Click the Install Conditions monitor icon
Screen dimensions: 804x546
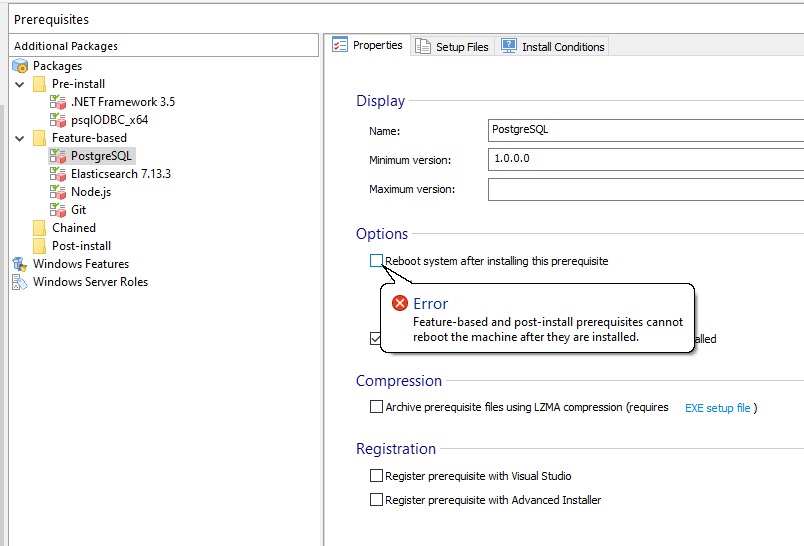click(x=509, y=46)
